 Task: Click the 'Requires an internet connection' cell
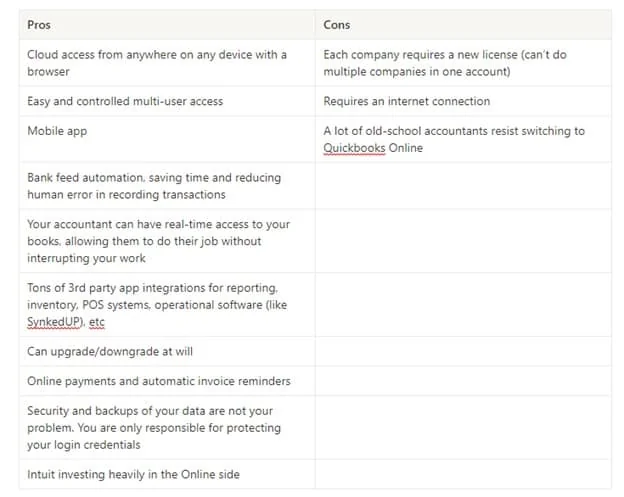click(463, 101)
